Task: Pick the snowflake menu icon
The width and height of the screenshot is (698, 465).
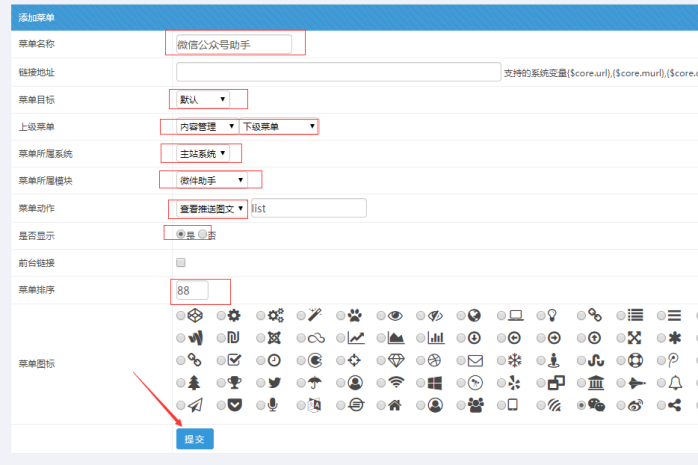Action: pyautogui.click(x=501, y=360)
